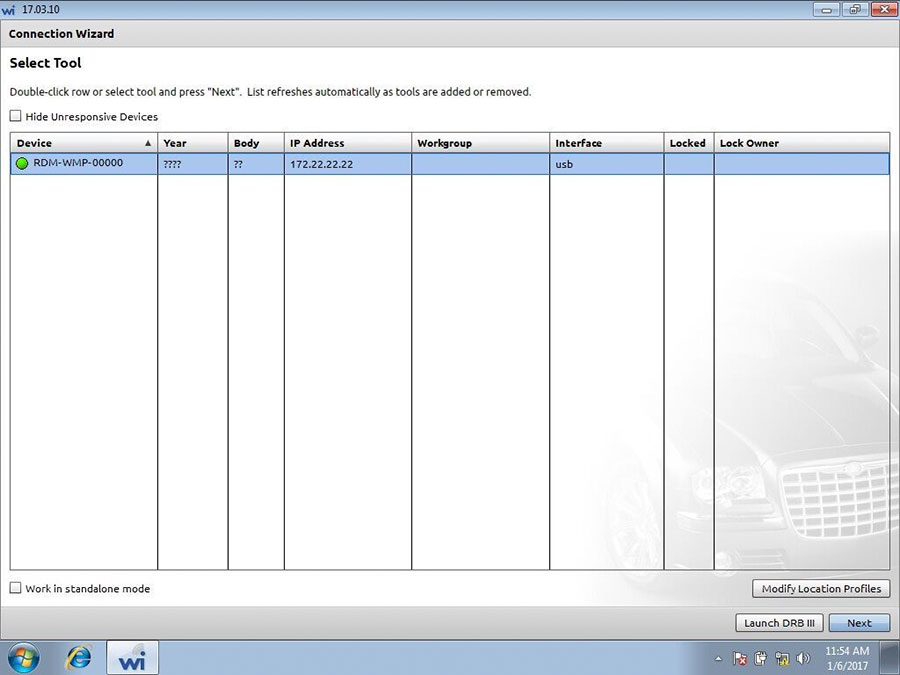Open the Windows Start menu orb
The width and height of the screenshot is (900, 675).
pyautogui.click(x=24, y=658)
